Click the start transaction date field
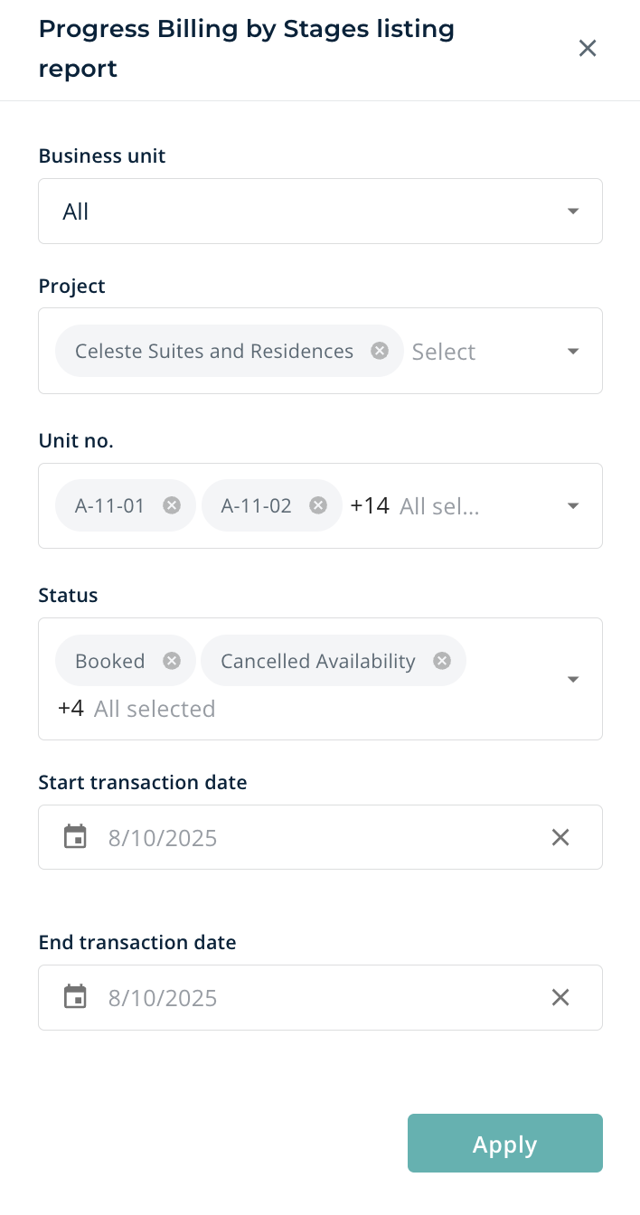The image size is (640, 1215). coord(300,837)
